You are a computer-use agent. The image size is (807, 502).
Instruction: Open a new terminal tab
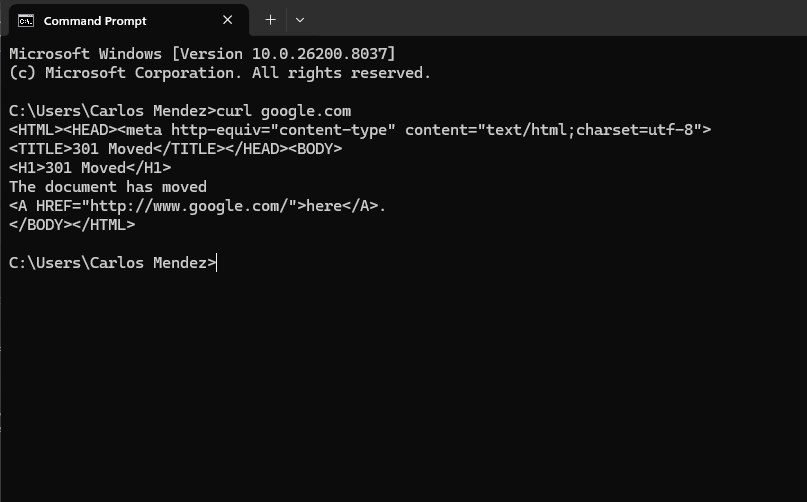pos(270,20)
